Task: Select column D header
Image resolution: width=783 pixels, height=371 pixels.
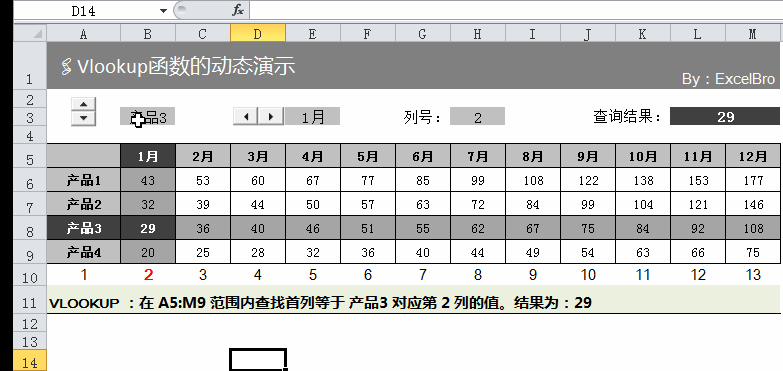Action: [x=258, y=34]
